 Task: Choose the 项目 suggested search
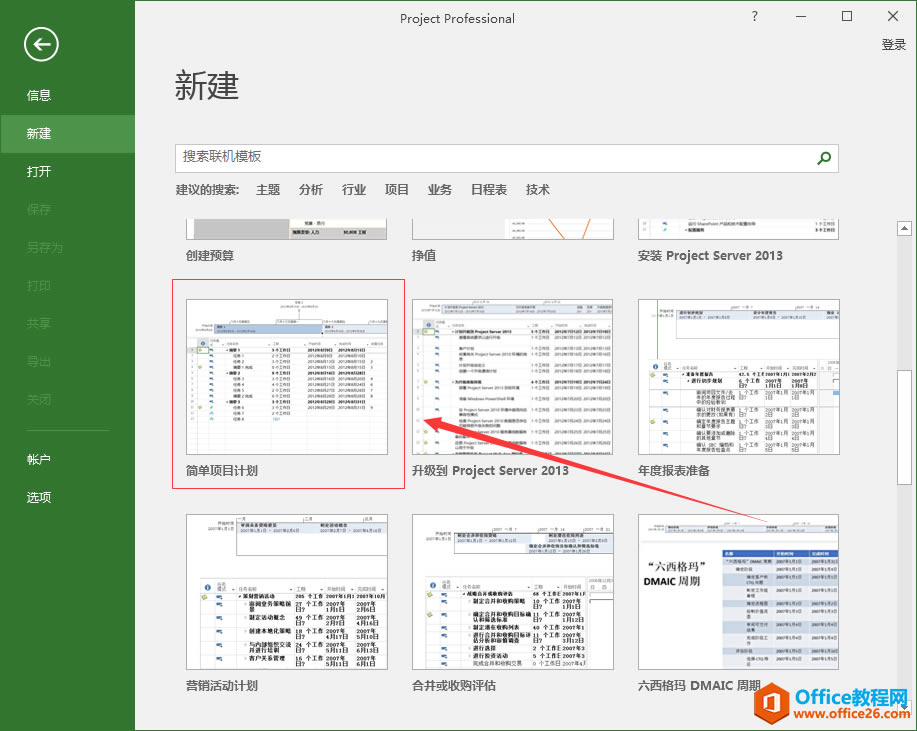(397, 189)
